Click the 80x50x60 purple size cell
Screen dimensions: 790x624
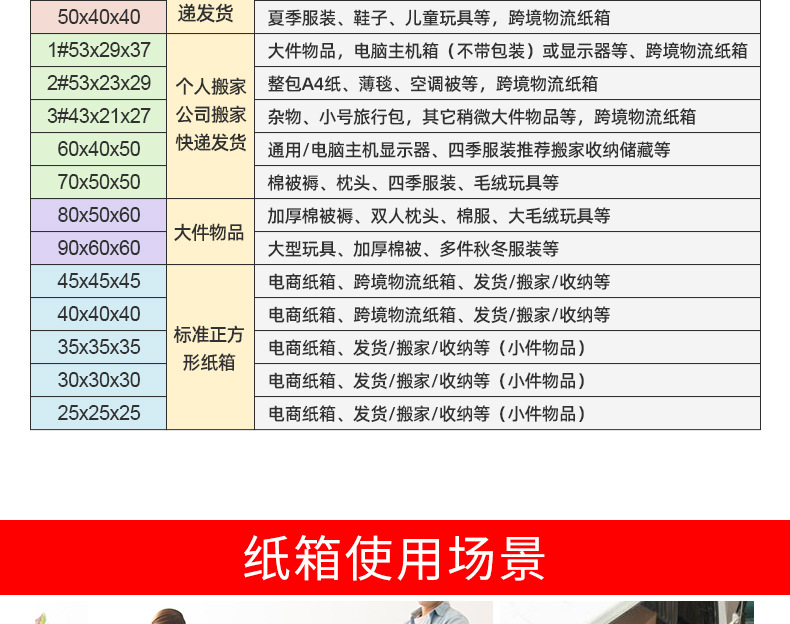coord(99,215)
